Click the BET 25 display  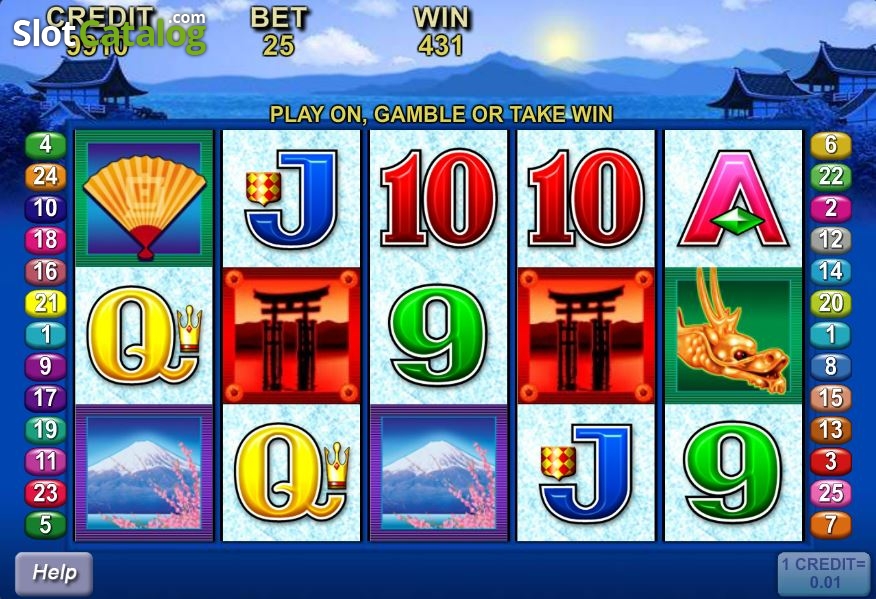tap(279, 32)
